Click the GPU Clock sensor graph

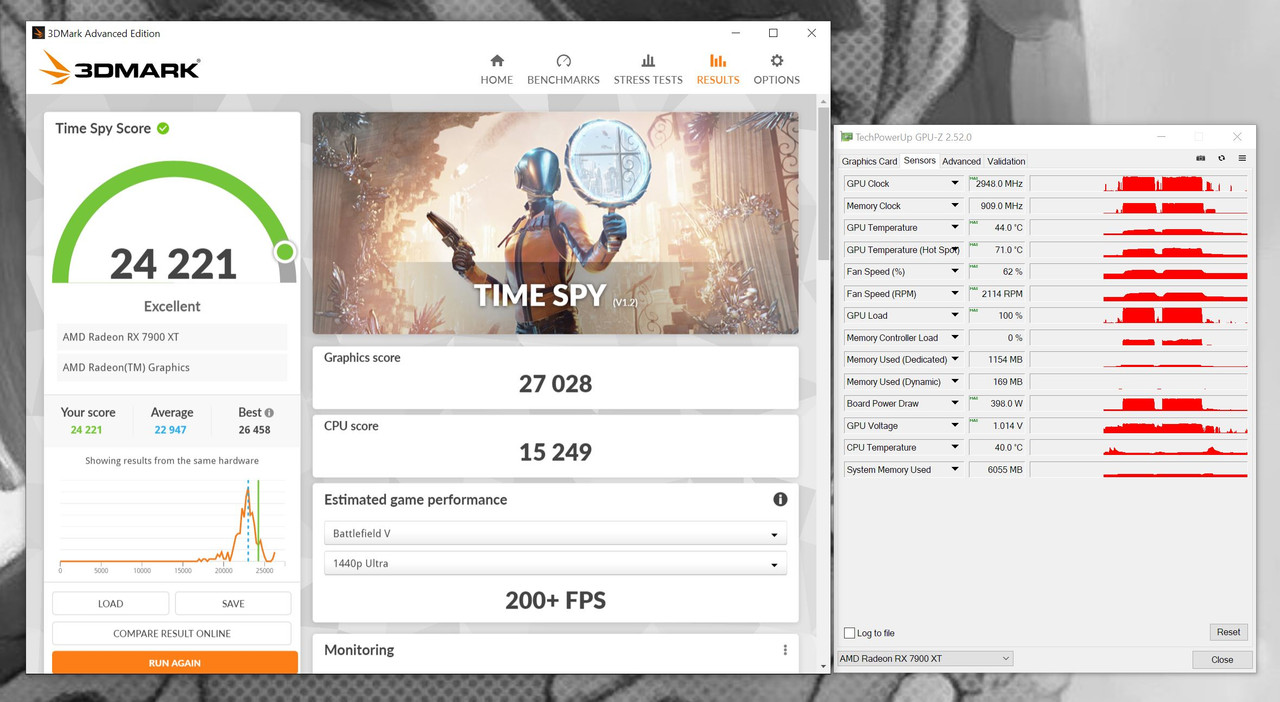click(x=1139, y=184)
